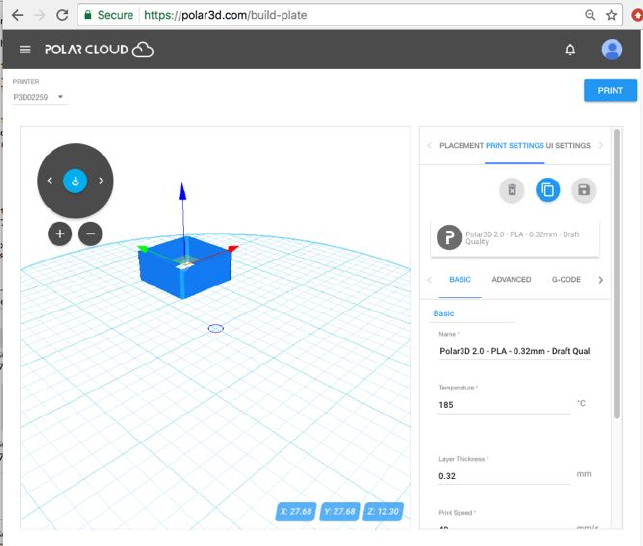Click the Layer Thickness field 0.32
The width and height of the screenshot is (643, 546).
(504, 476)
